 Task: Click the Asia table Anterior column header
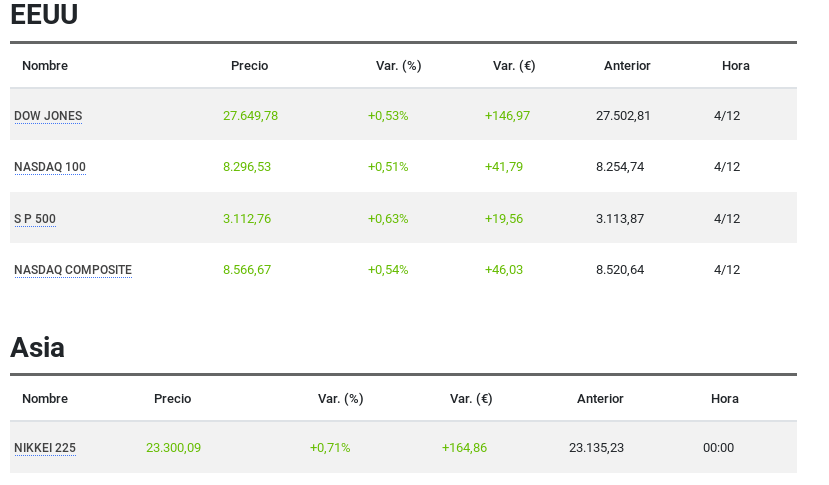[x=600, y=399]
